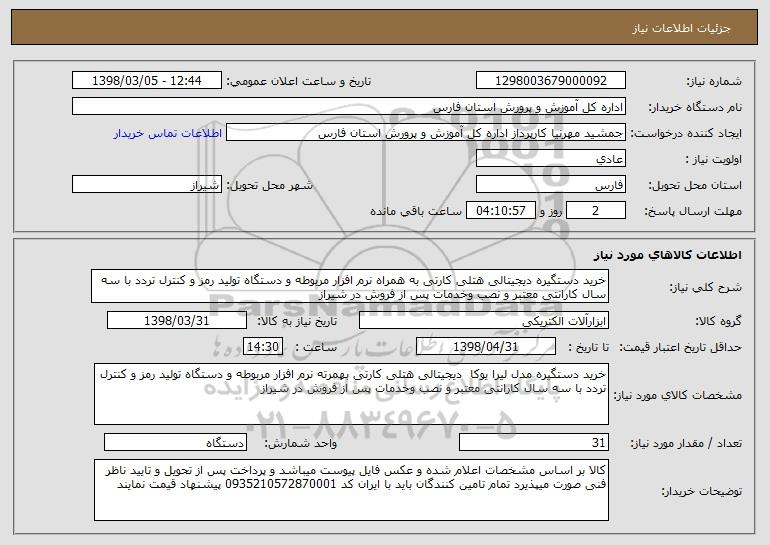Click the label حداقل تاریخ اعتبار قیمت
Image resolution: width=770 pixels, height=545 pixels.
[681, 347]
